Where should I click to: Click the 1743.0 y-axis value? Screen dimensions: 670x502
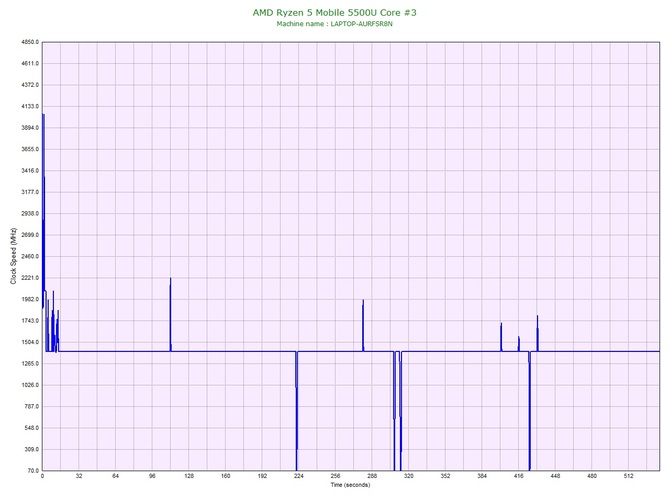click(29, 321)
